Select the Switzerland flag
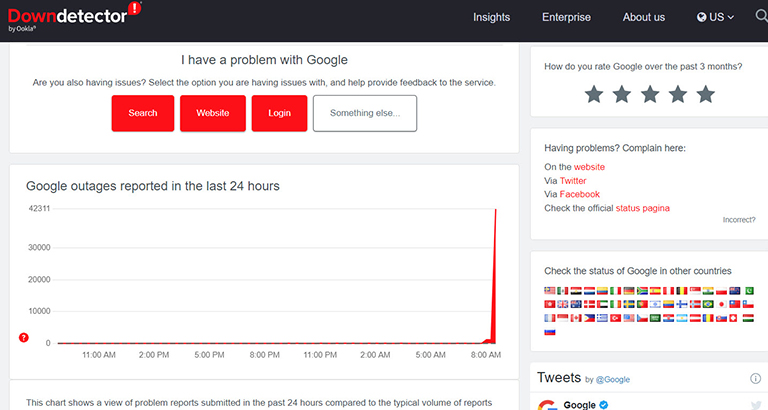 (733, 318)
